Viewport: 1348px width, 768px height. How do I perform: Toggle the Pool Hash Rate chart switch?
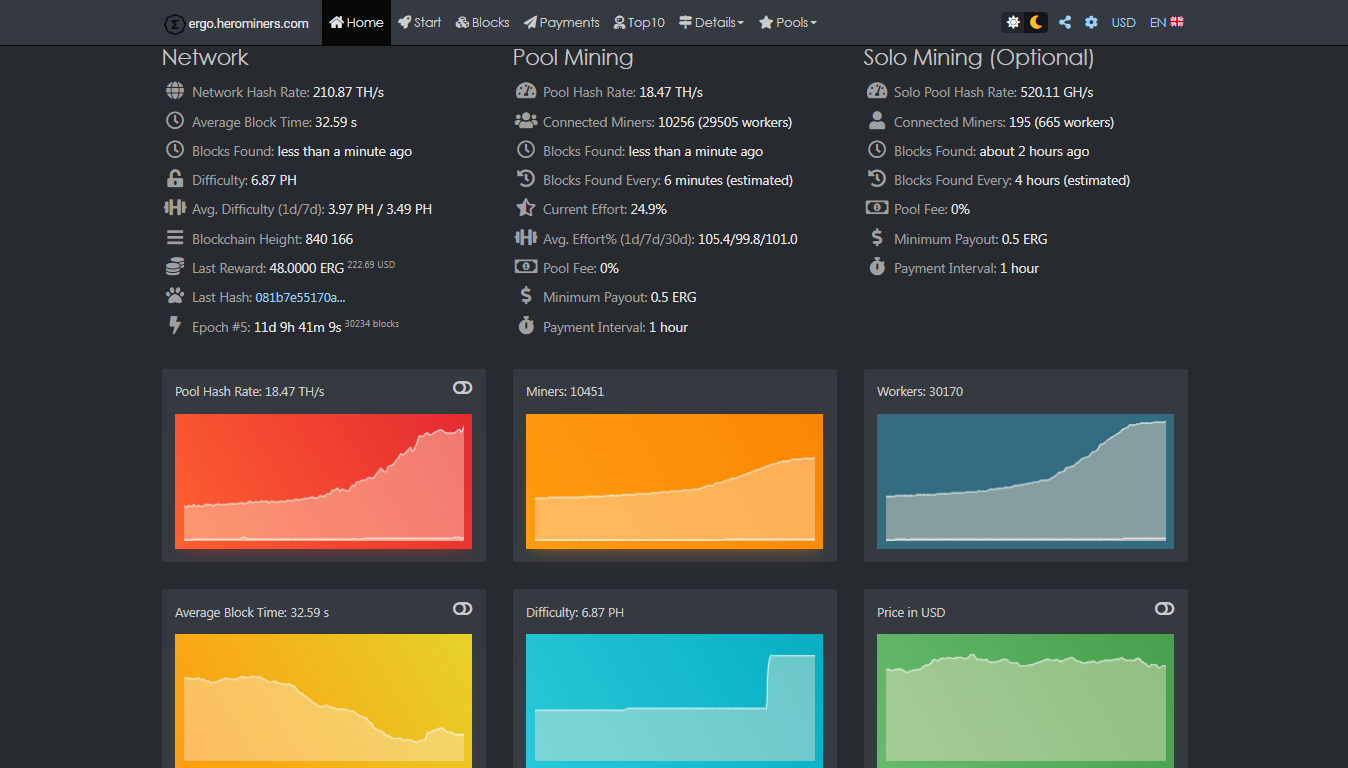[462, 388]
